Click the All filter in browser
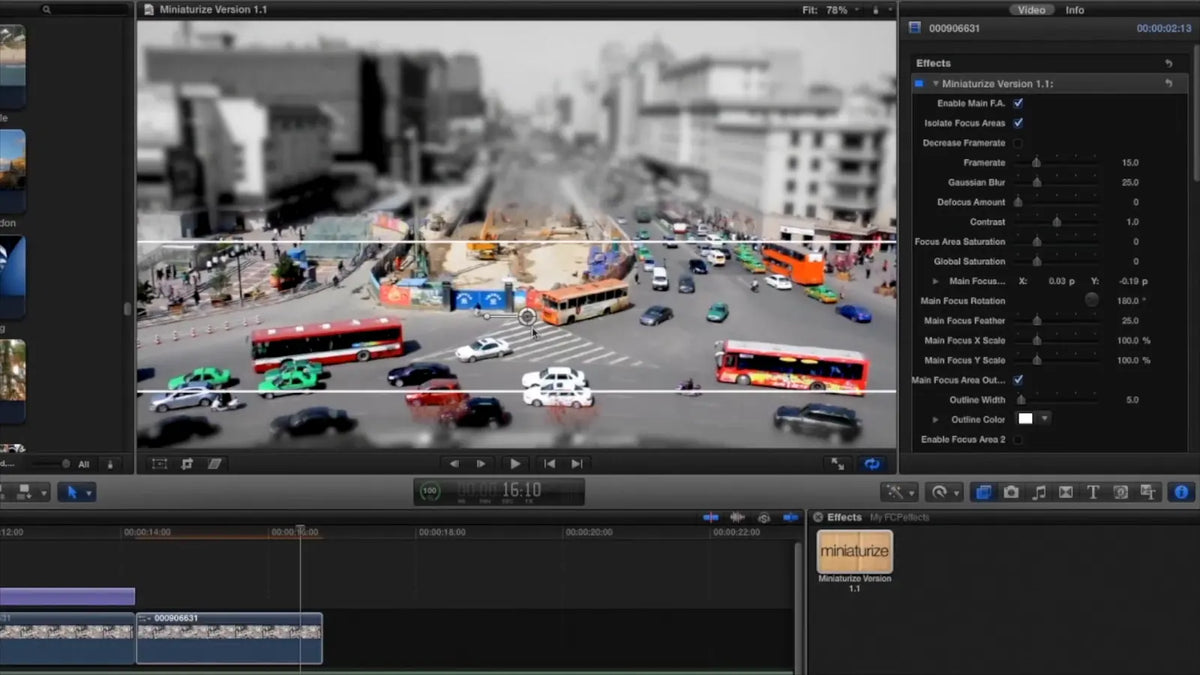 (x=84, y=464)
